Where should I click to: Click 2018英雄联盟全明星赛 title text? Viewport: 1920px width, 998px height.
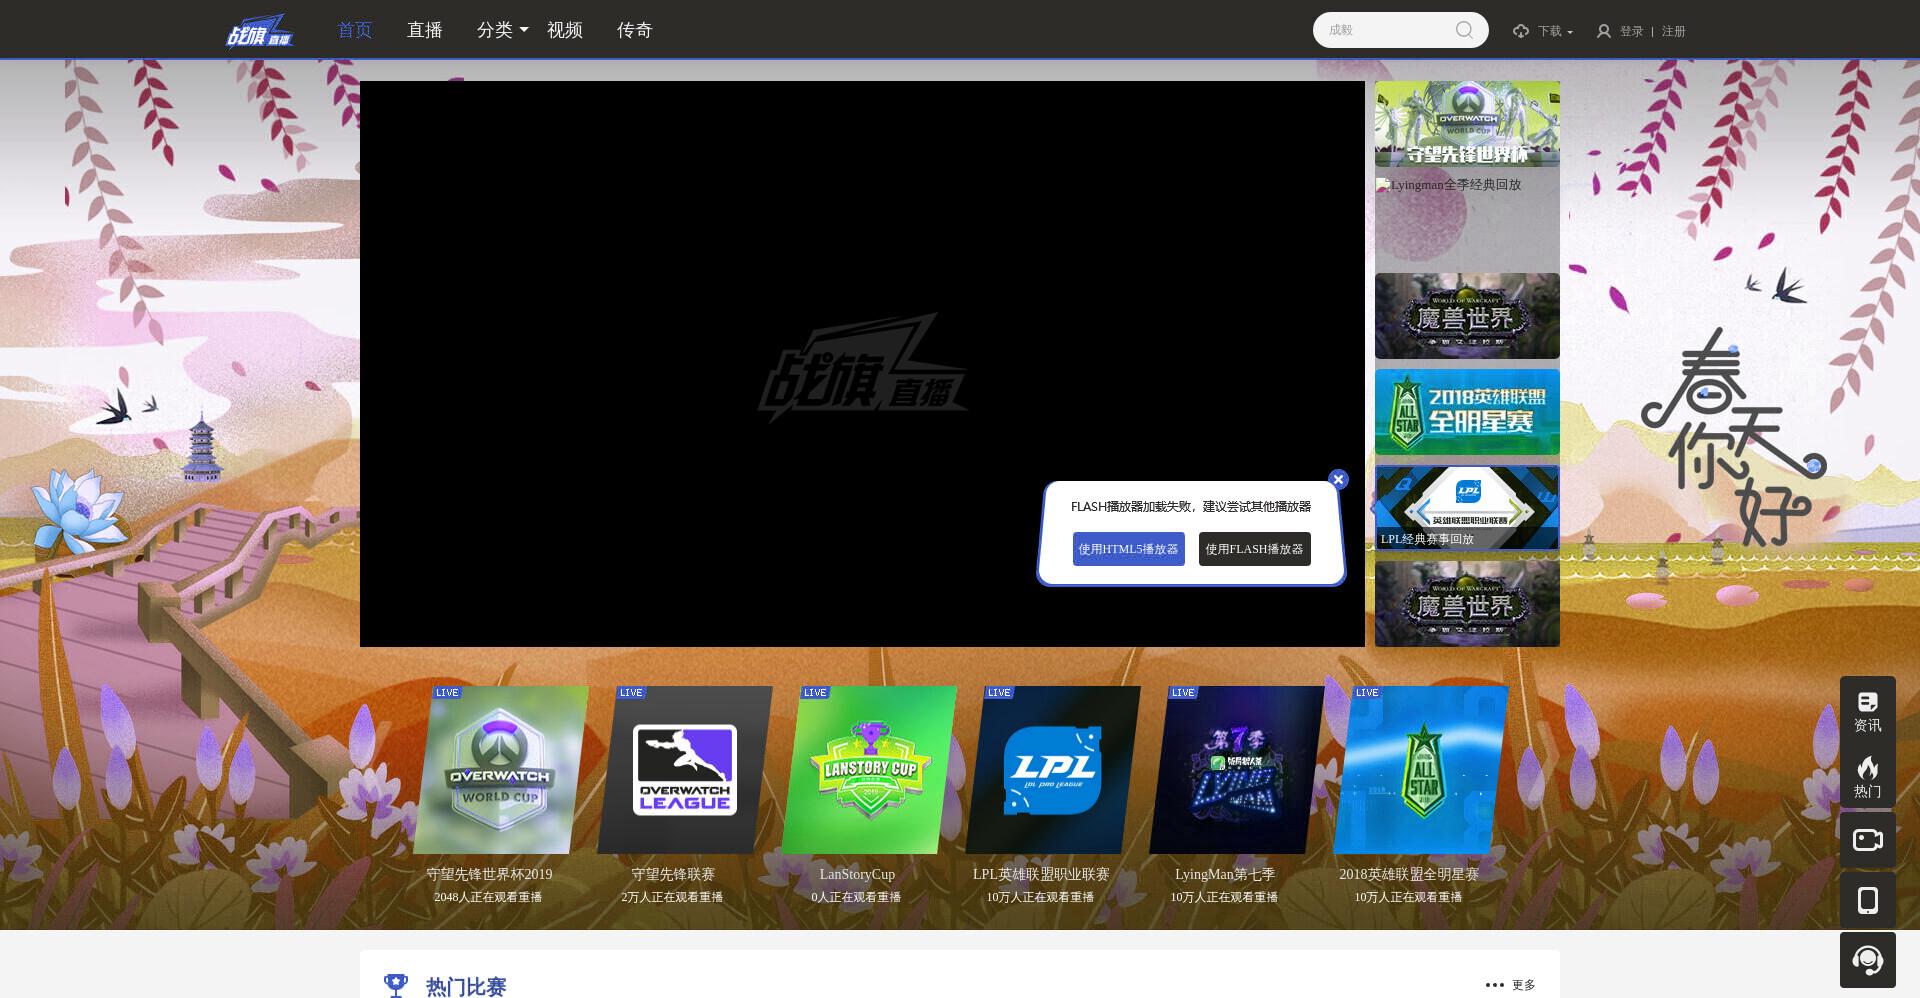tap(1409, 874)
